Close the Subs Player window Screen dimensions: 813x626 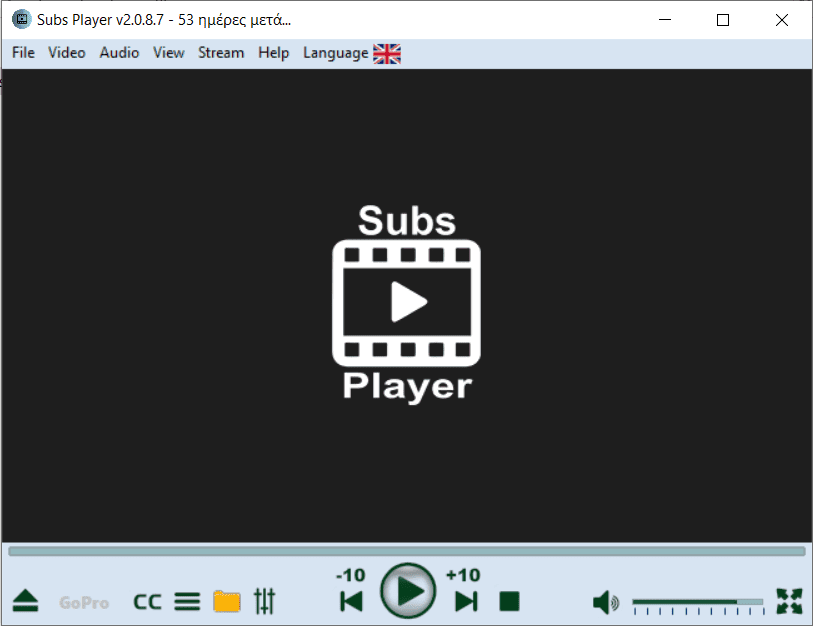pos(782,20)
